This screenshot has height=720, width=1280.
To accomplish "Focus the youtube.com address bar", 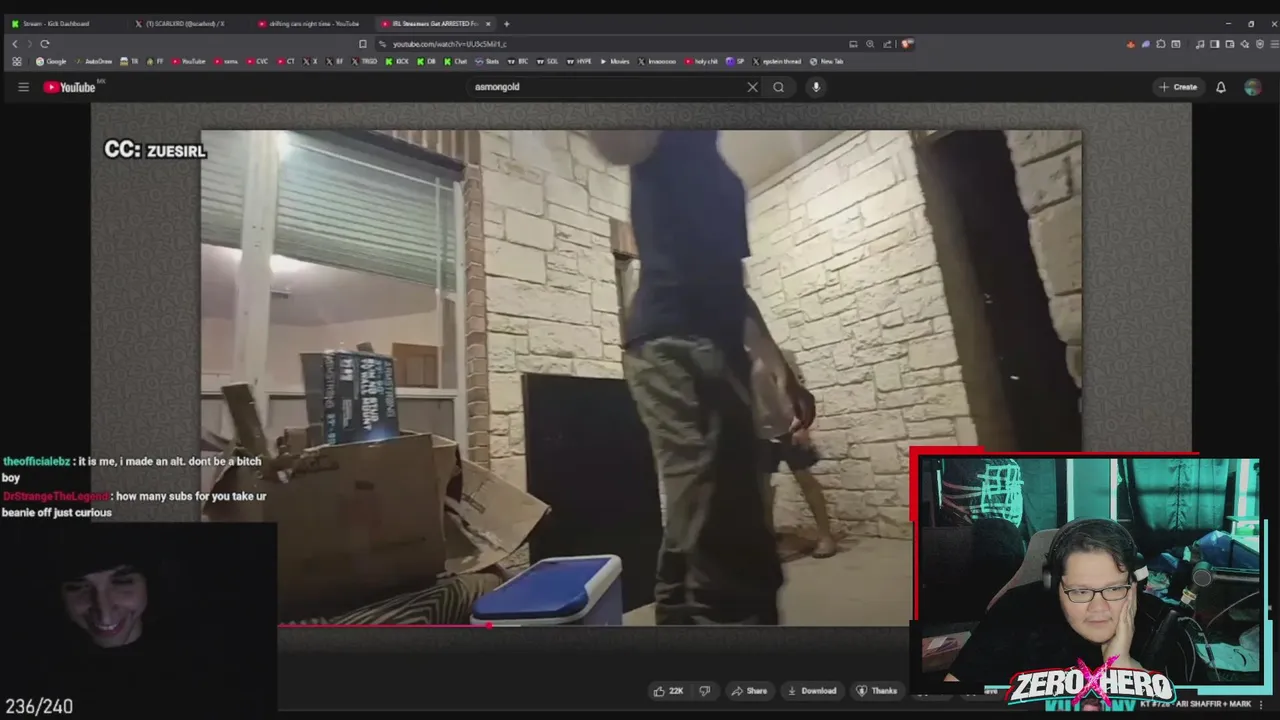I will 610,44.
